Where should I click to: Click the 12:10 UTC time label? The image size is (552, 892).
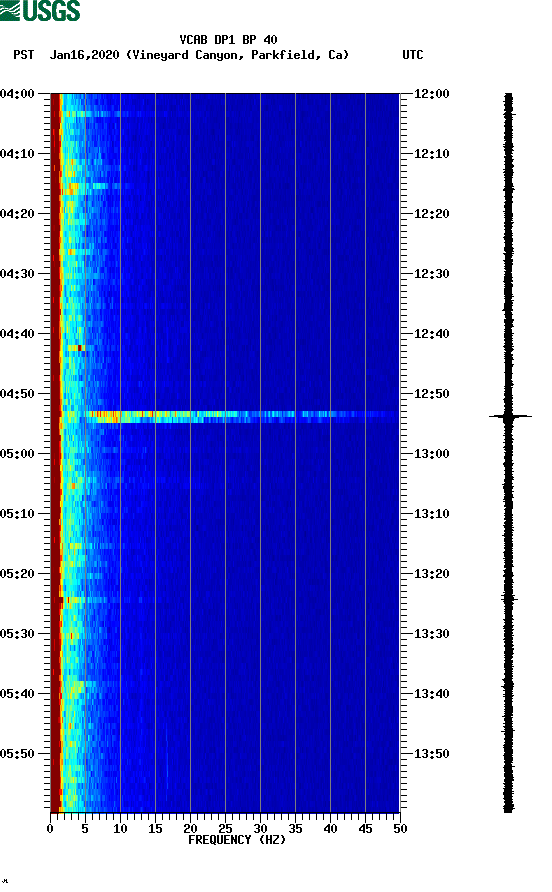coord(431,154)
